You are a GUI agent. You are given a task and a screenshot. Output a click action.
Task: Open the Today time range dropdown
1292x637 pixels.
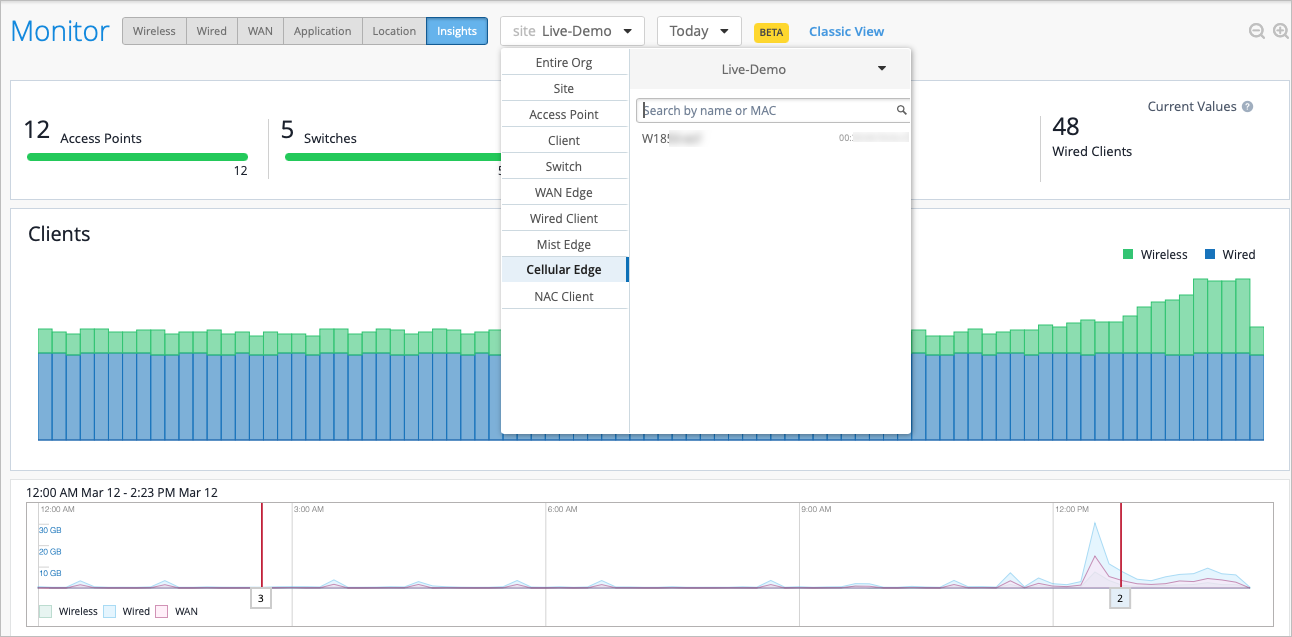[698, 31]
